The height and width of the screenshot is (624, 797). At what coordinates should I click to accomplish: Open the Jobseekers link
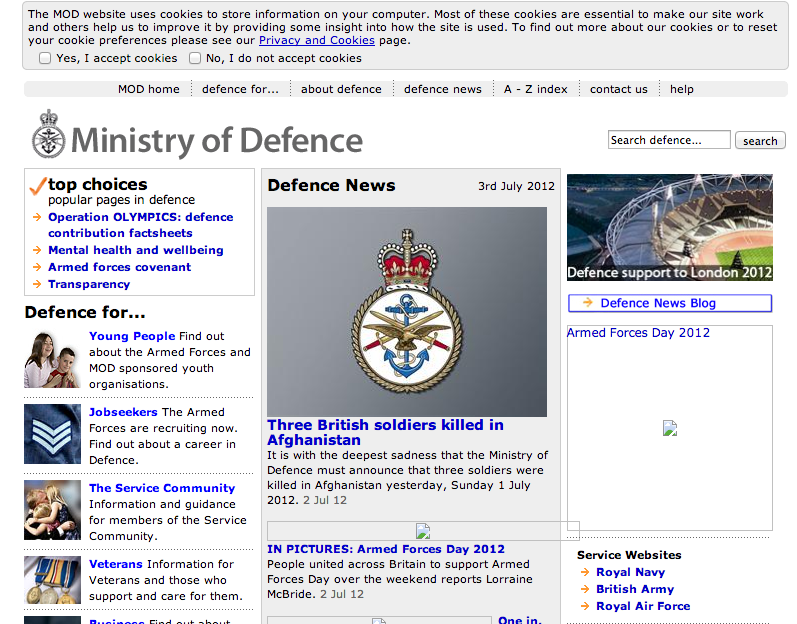(x=123, y=412)
